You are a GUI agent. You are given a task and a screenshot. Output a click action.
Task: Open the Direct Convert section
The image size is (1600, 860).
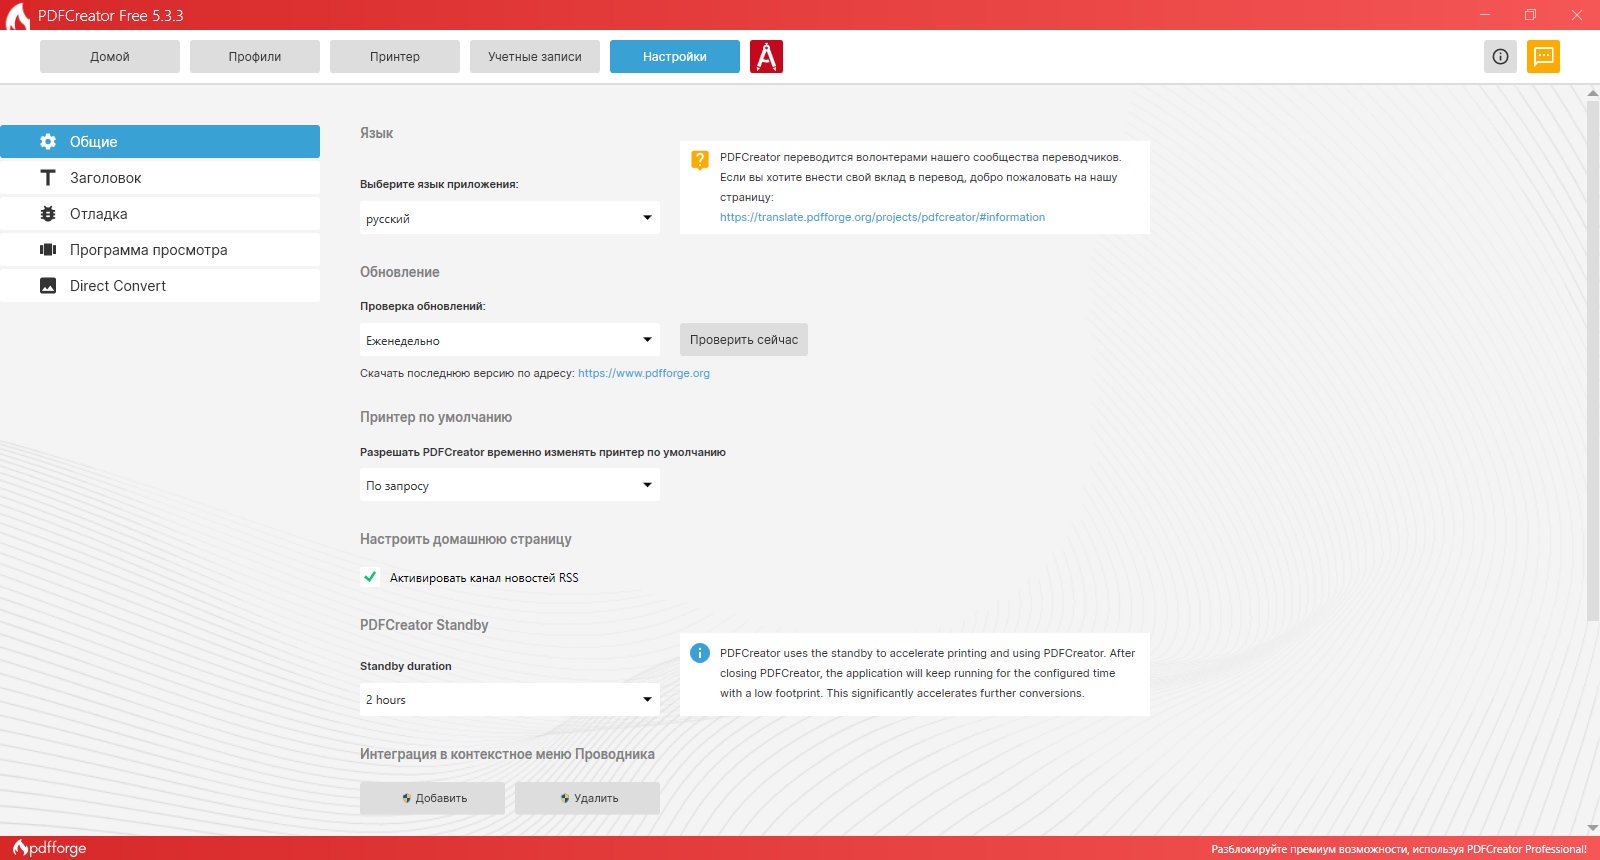[160, 286]
